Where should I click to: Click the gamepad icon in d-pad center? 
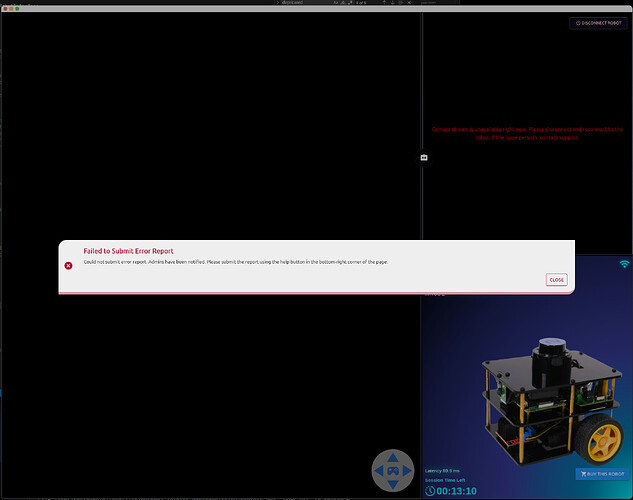pos(393,471)
